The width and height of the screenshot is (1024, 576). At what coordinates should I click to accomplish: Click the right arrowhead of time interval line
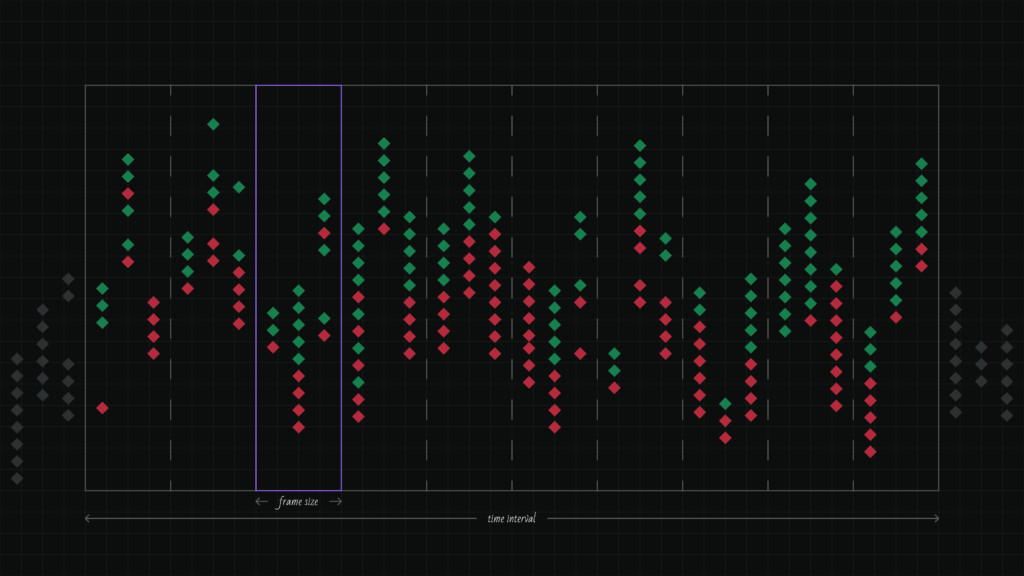click(936, 519)
